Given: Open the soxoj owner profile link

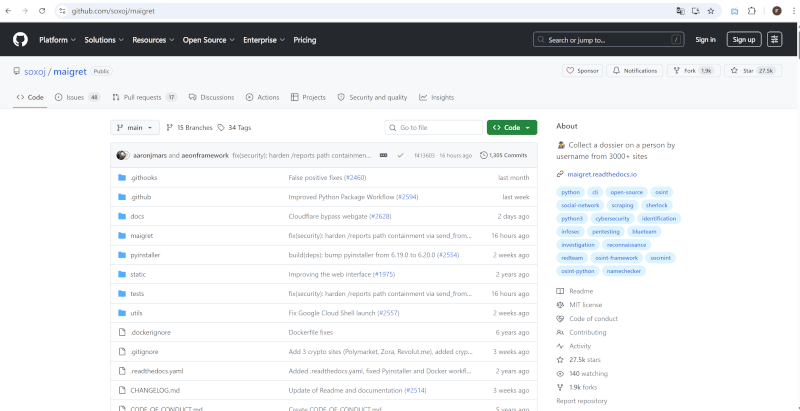Looking at the screenshot, I should coord(35,71).
